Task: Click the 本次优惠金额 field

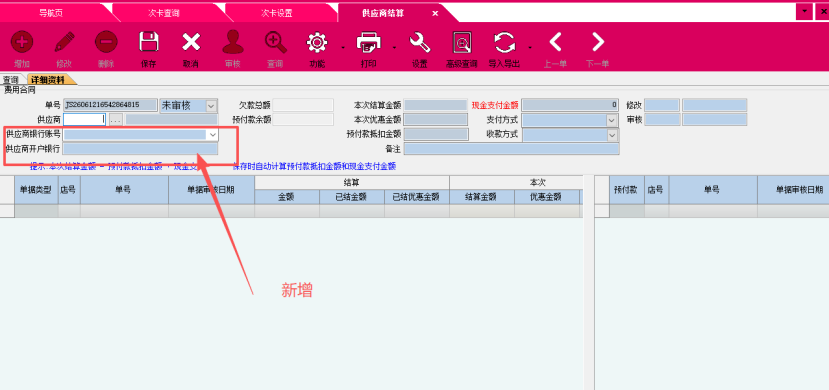Action: pyautogui.click(x=436, y=120)
